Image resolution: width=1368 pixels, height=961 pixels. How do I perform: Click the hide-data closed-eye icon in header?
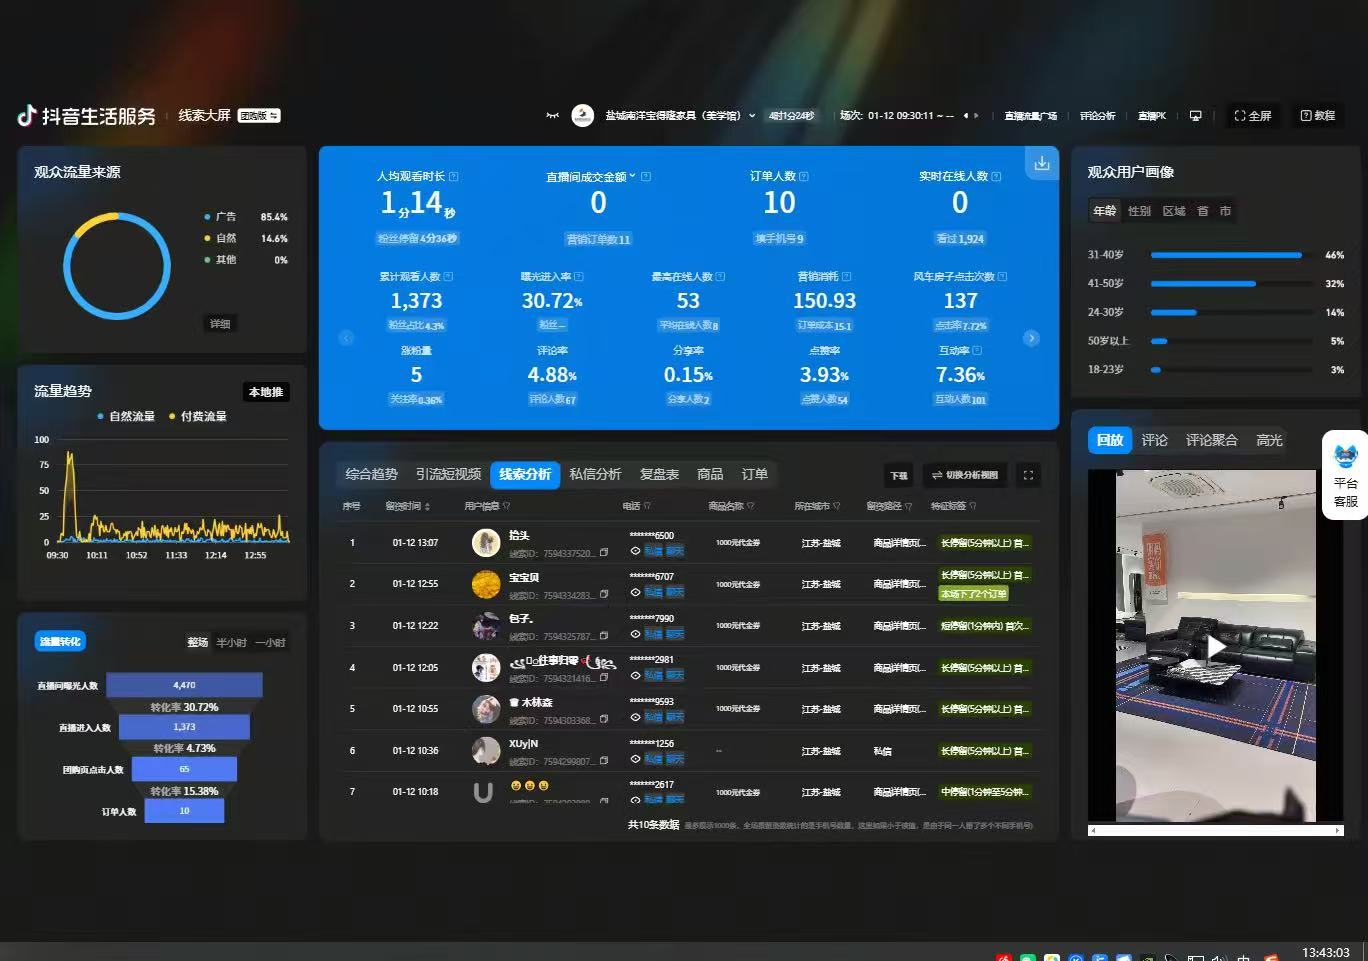[x=552, y=116]
